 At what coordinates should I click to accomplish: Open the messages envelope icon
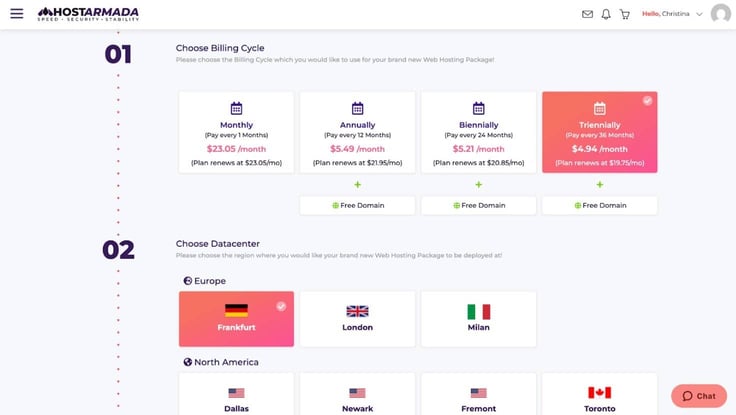[x=587, y=14]
